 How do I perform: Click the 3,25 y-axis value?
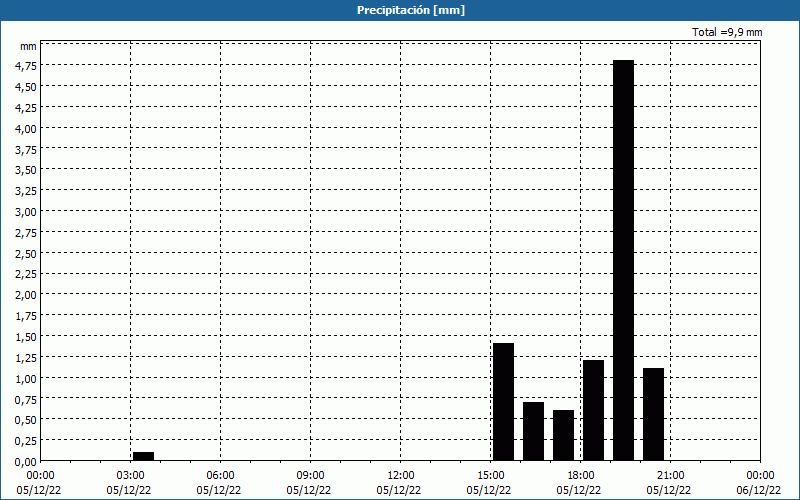(25, 191)
